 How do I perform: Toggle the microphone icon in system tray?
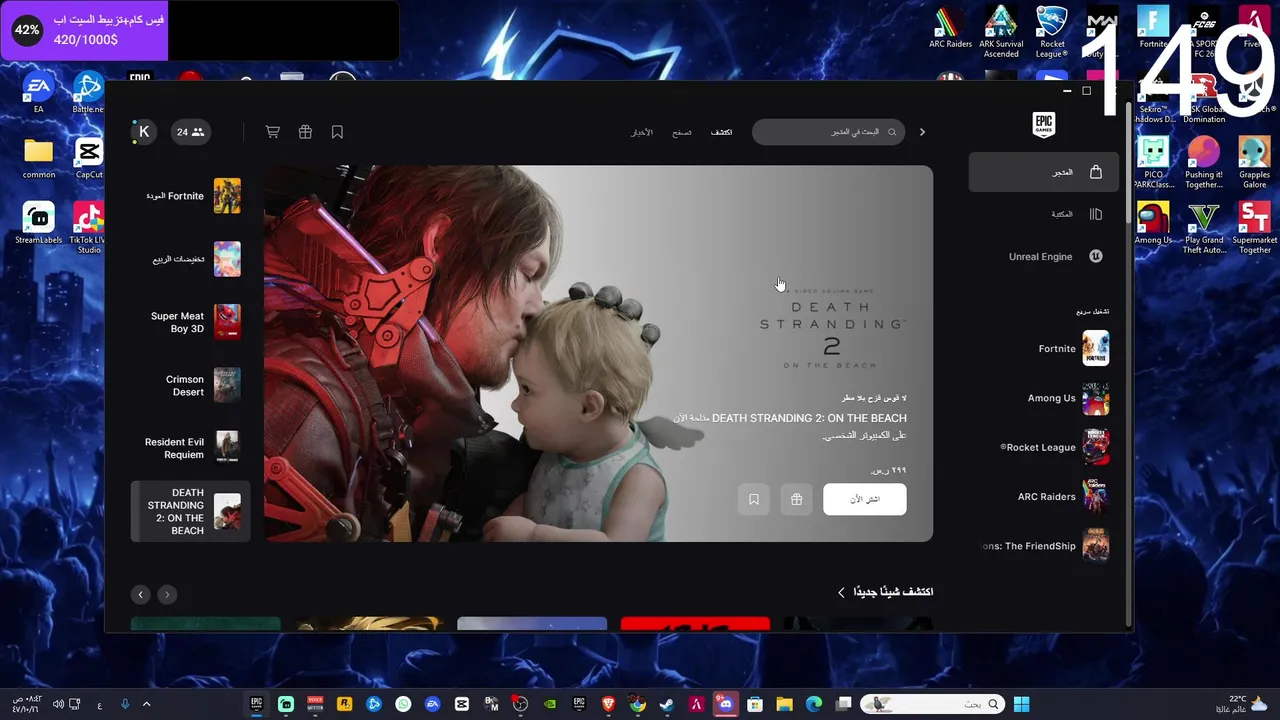pos(125,704)
